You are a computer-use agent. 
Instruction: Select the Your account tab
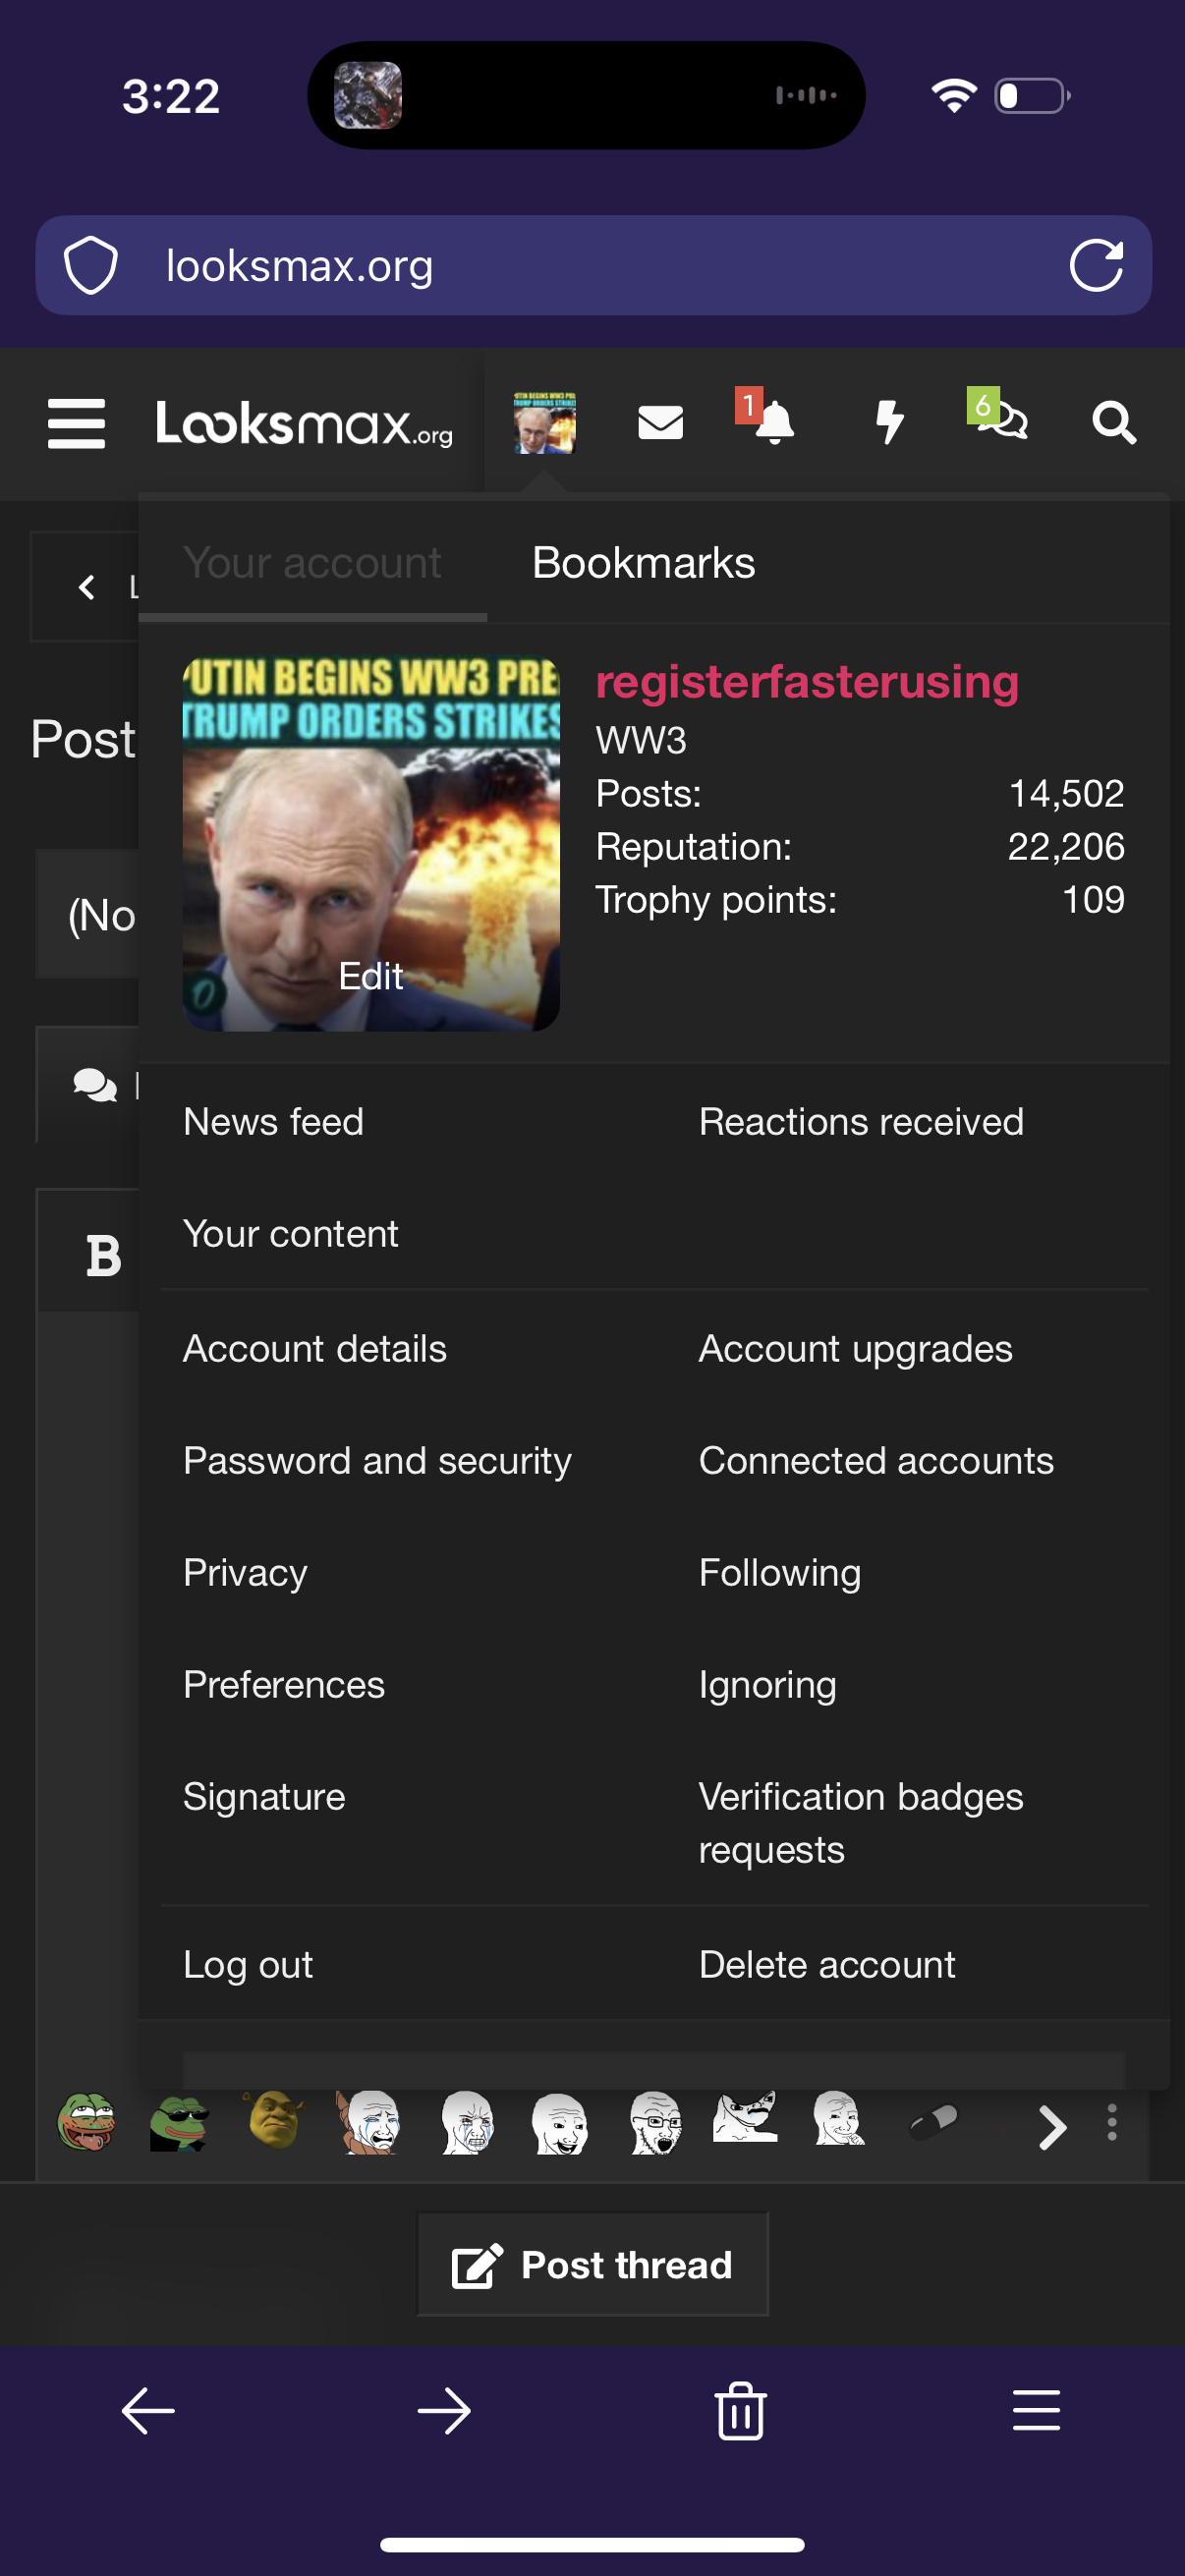click(x=312, y=563)
